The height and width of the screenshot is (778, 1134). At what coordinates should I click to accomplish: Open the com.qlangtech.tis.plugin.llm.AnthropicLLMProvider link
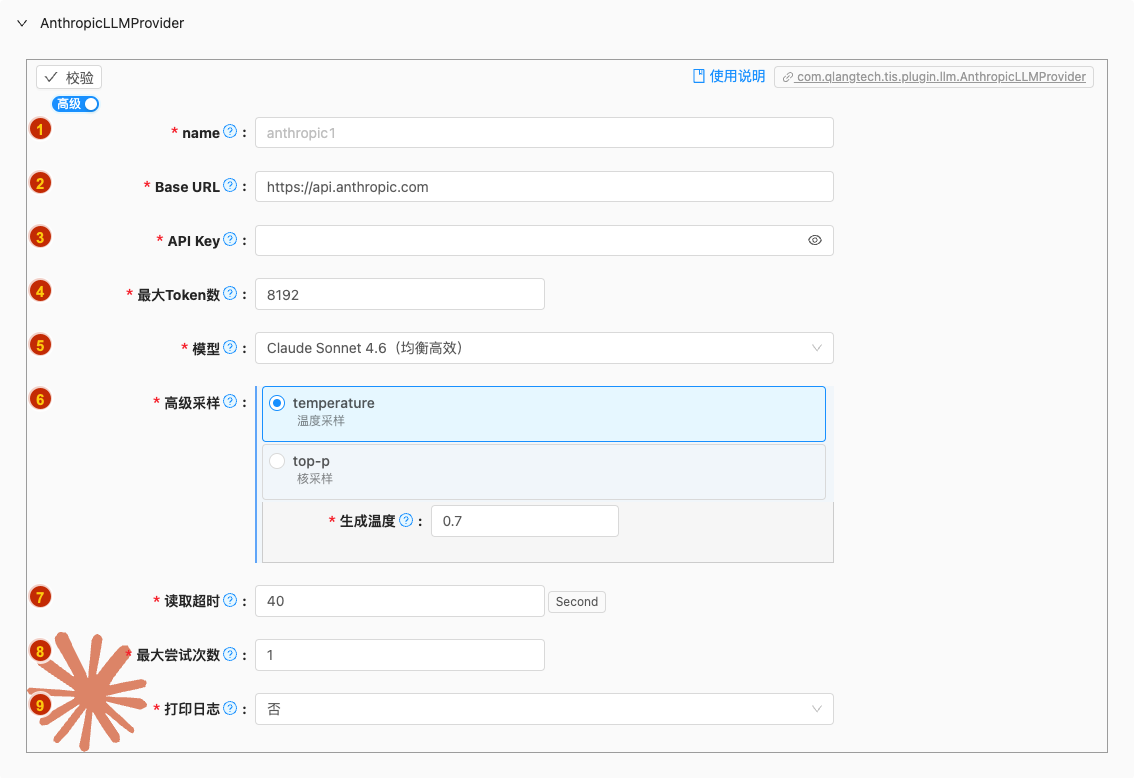[934, 77]
